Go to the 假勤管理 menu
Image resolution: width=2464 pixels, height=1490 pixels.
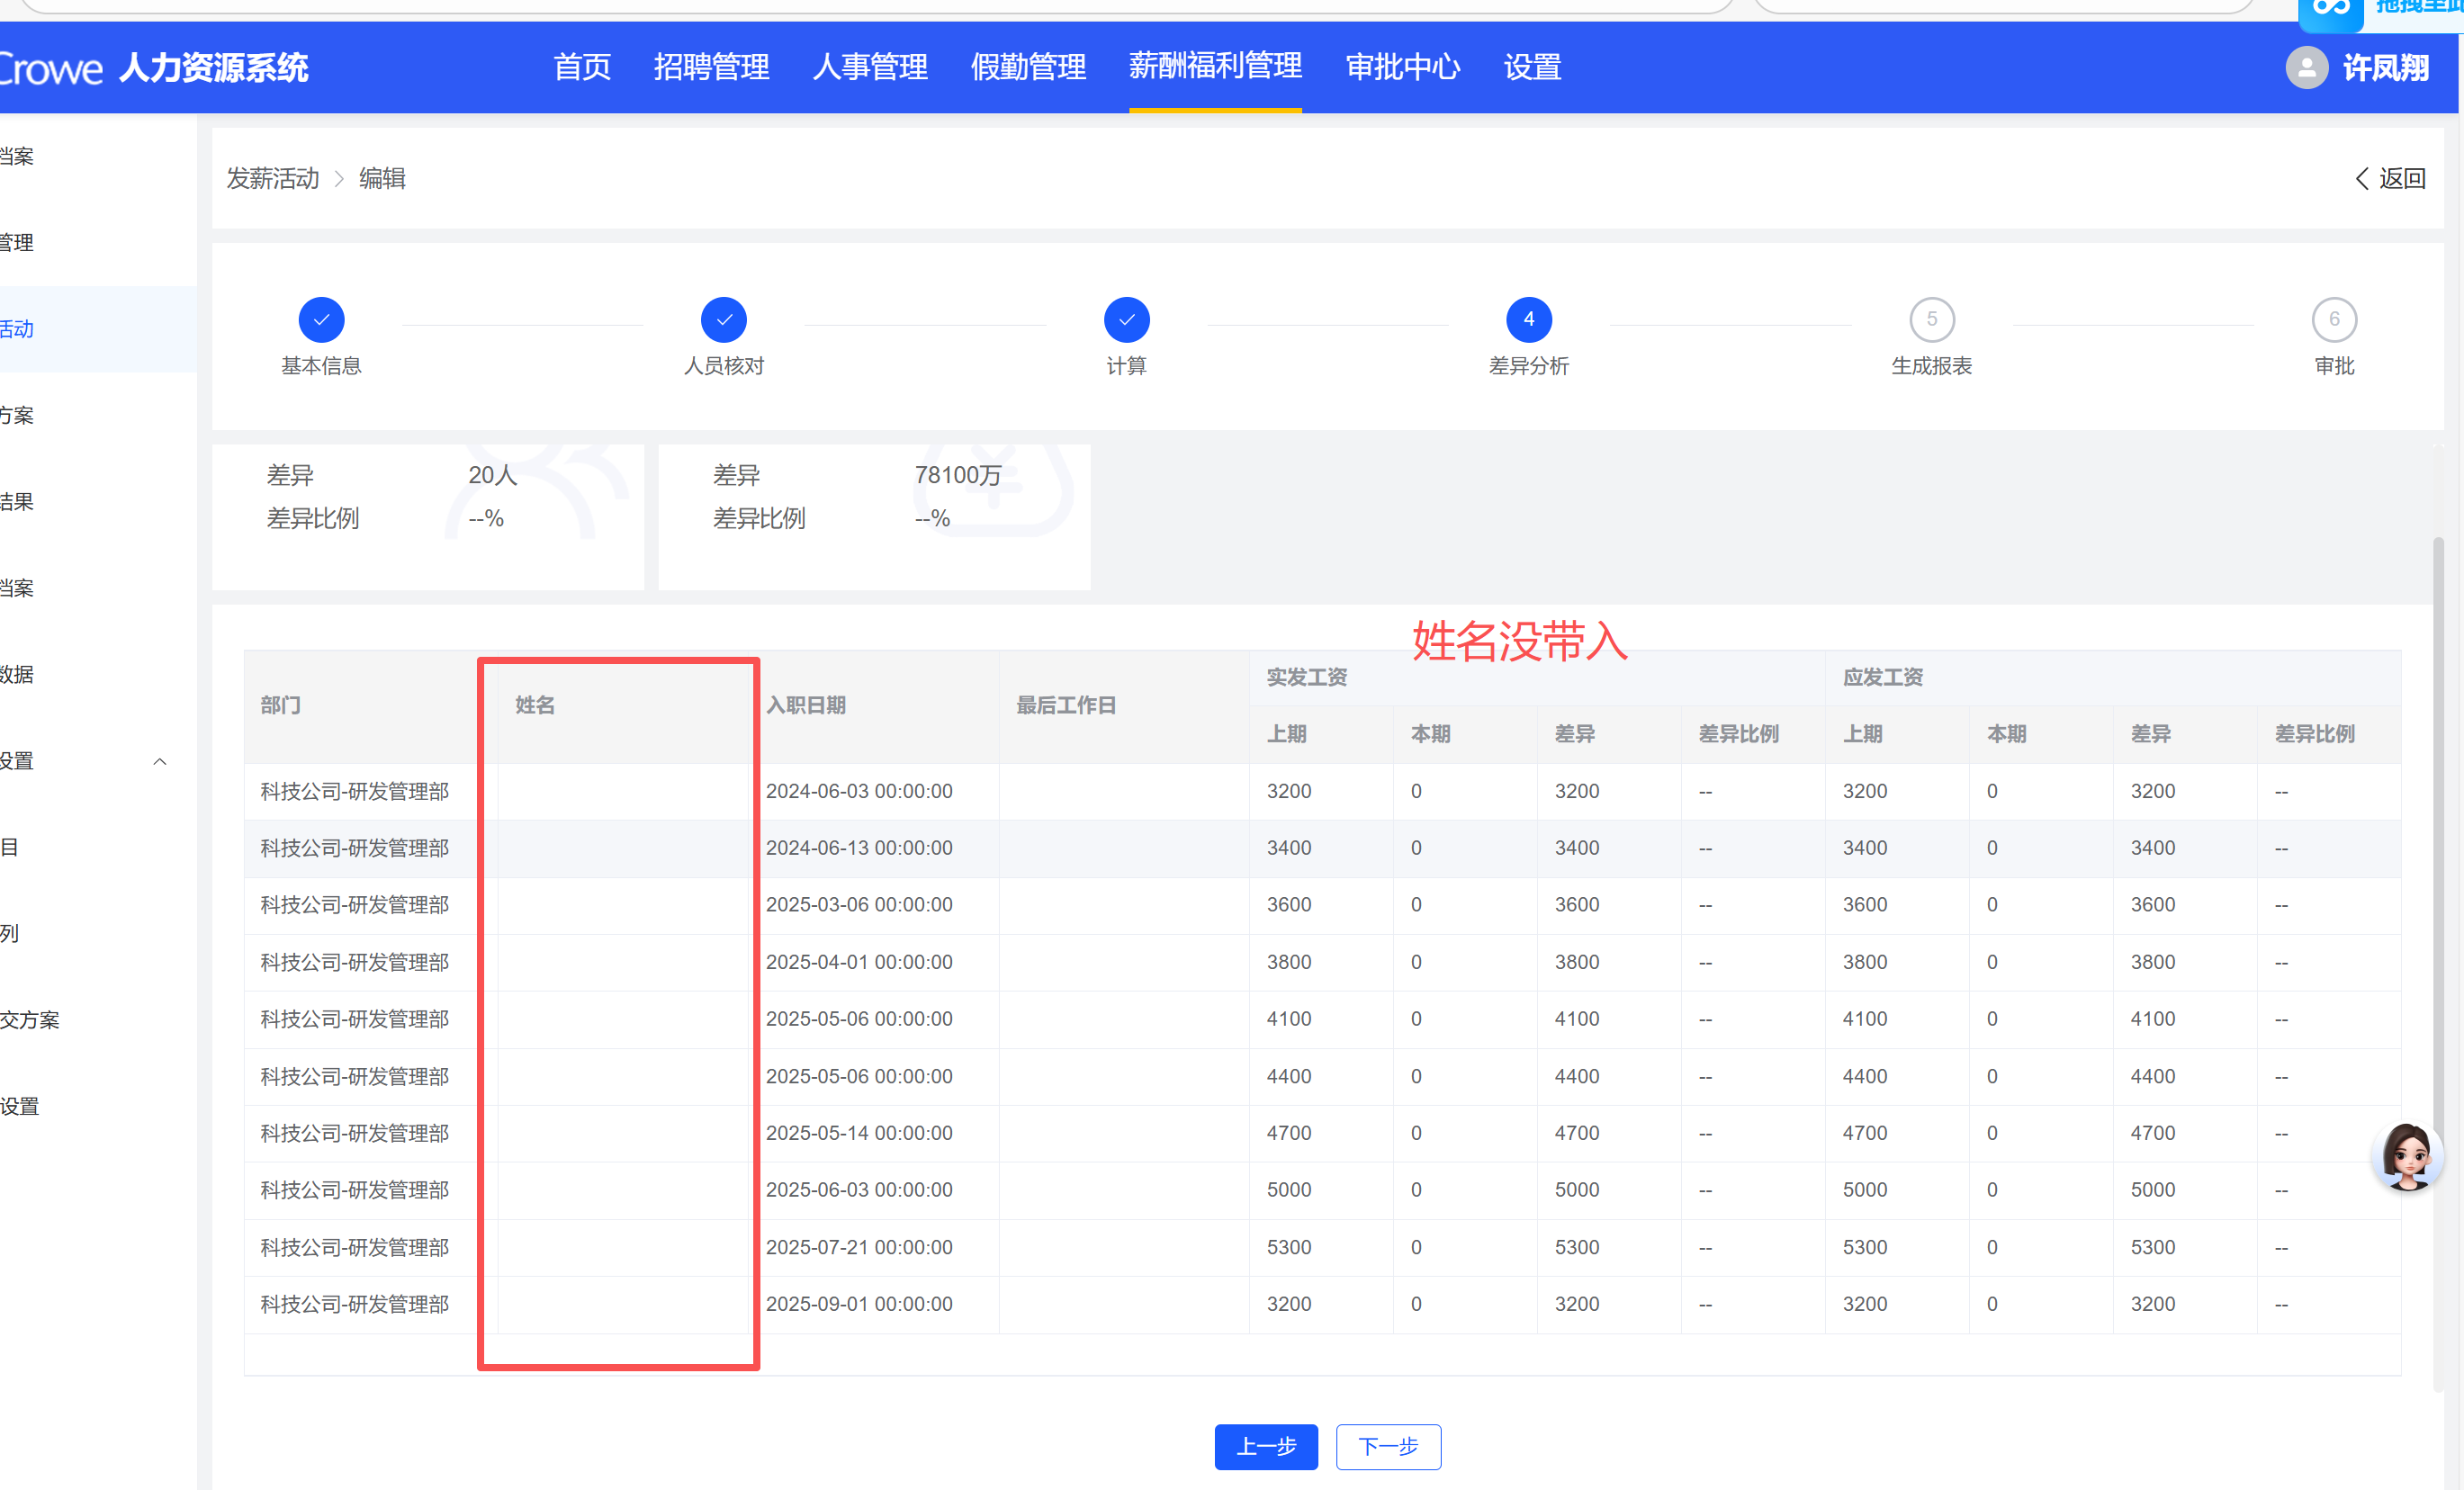pos(1028,67)
